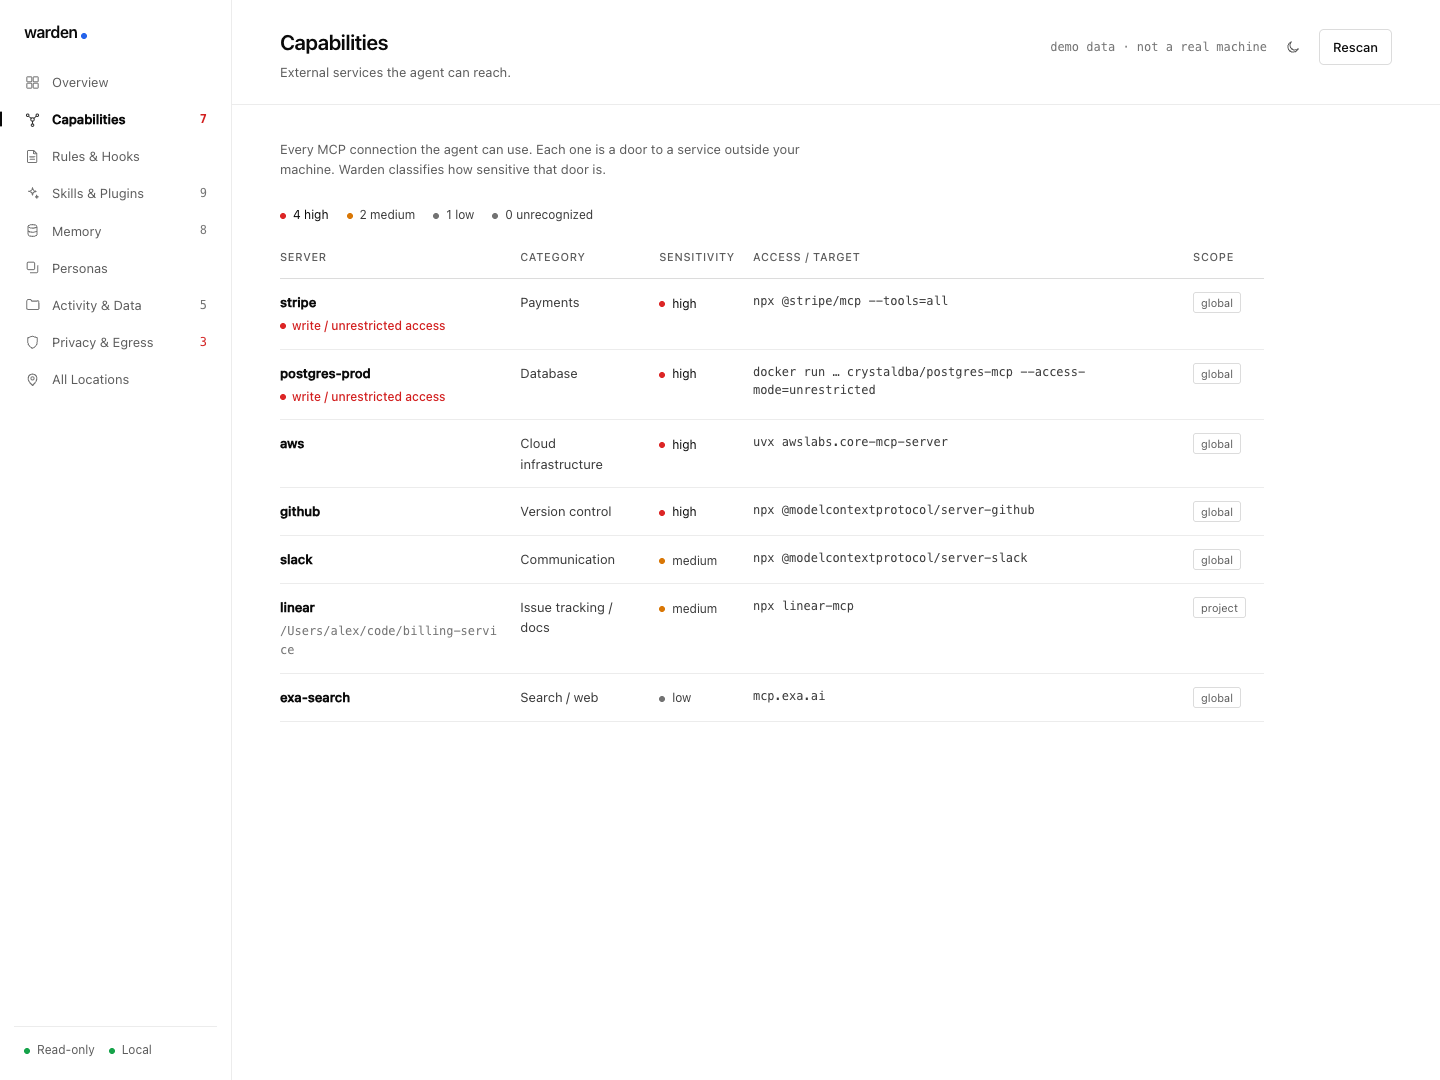
Task: Click the SENSITIVITY column header
Action: coord(696,258)
